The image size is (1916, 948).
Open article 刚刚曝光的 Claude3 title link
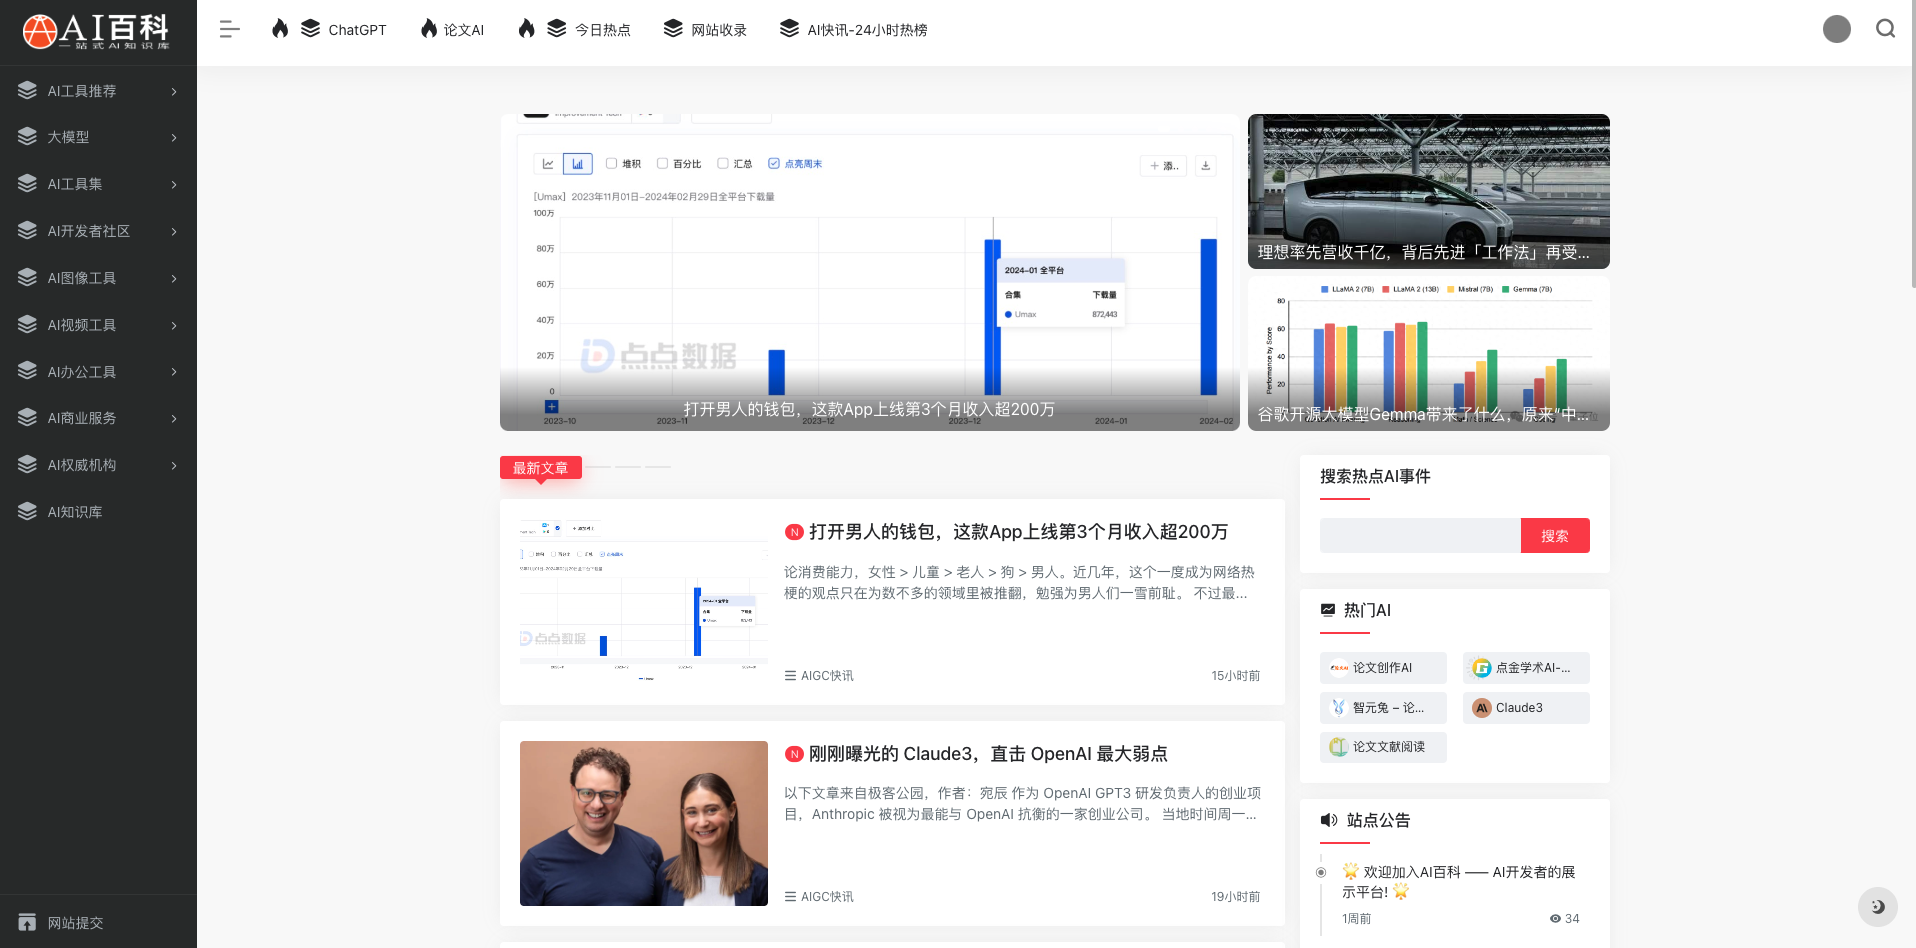988,754
